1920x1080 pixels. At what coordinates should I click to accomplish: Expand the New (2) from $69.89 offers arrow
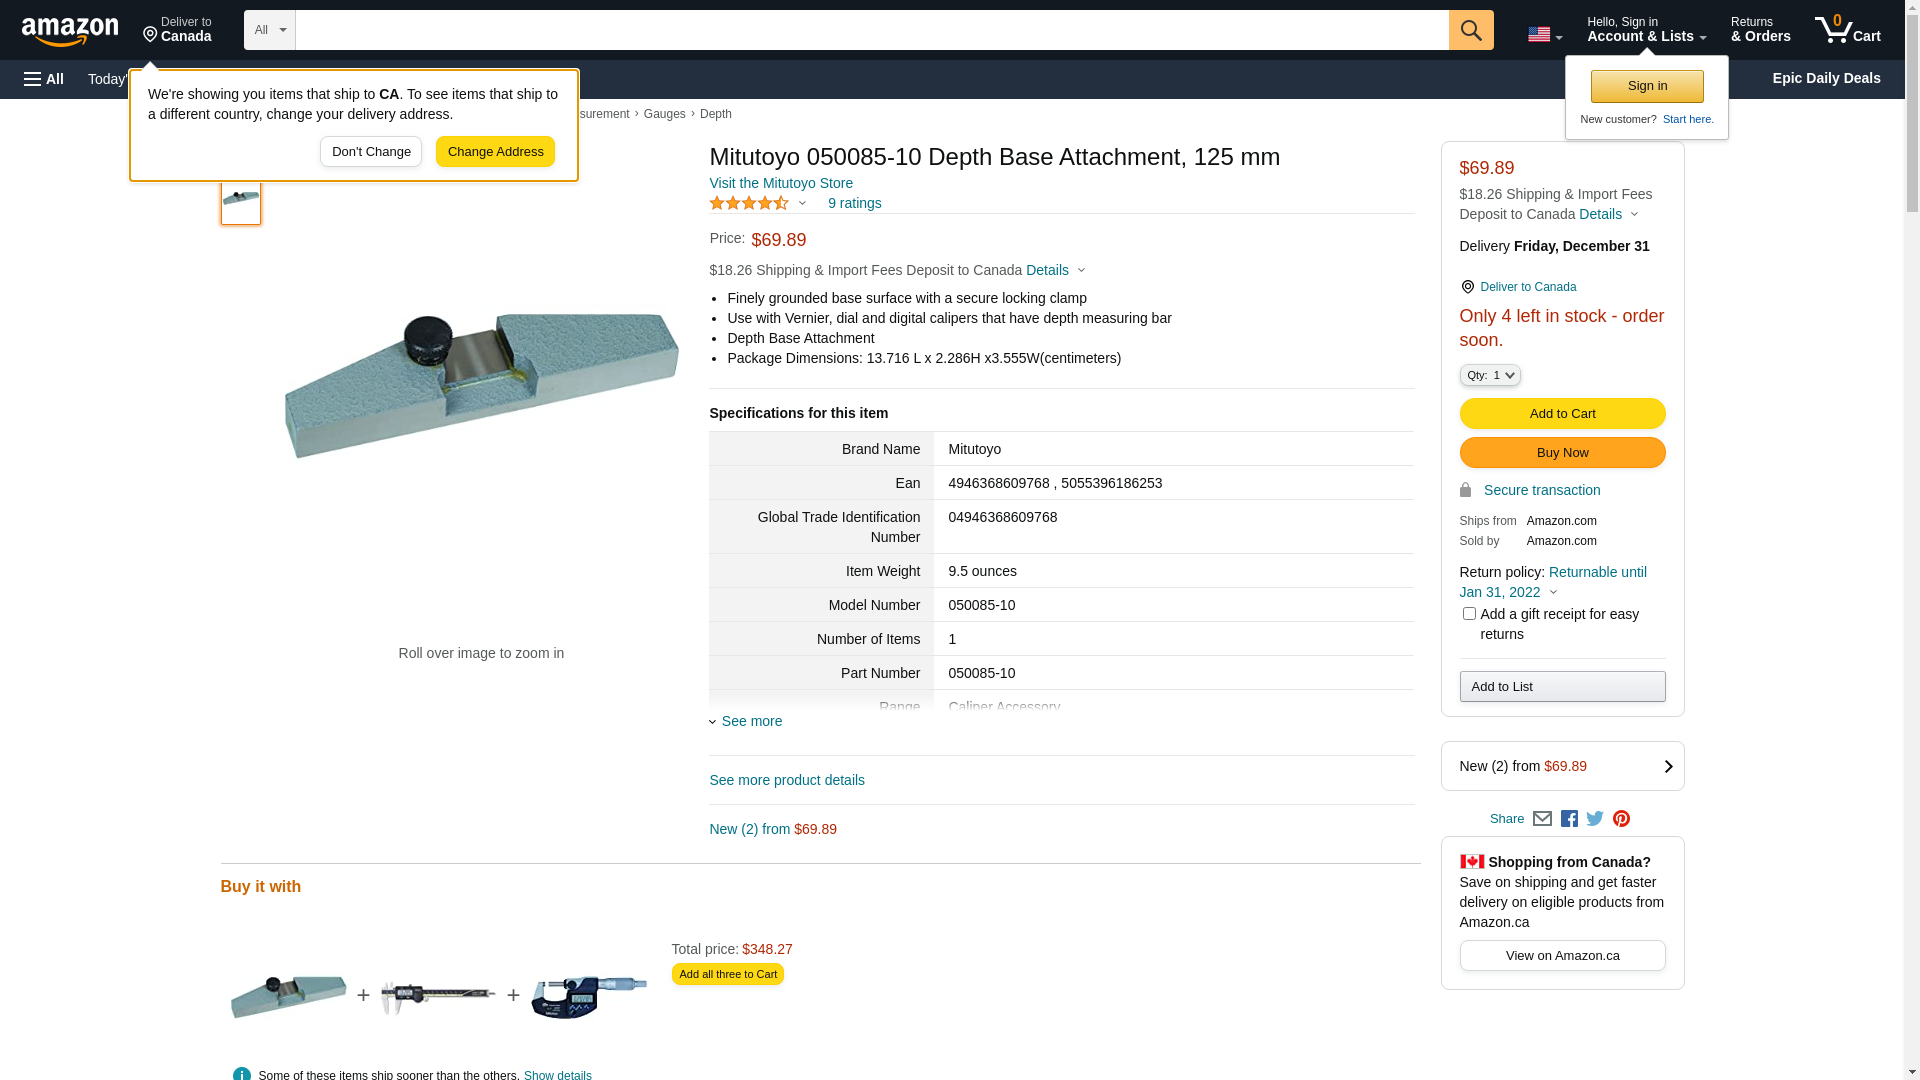[x=1668, y=767]
